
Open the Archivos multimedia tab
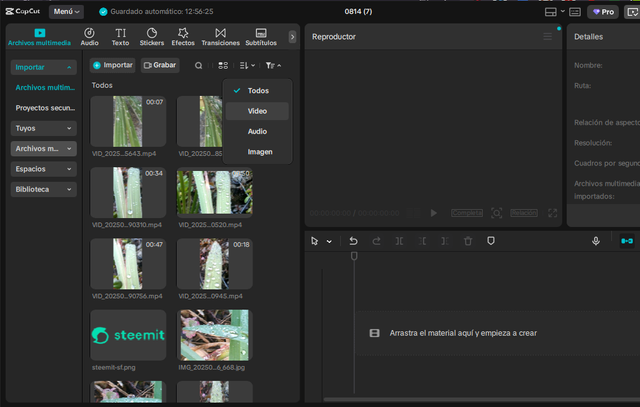click(x=39, y=37)
